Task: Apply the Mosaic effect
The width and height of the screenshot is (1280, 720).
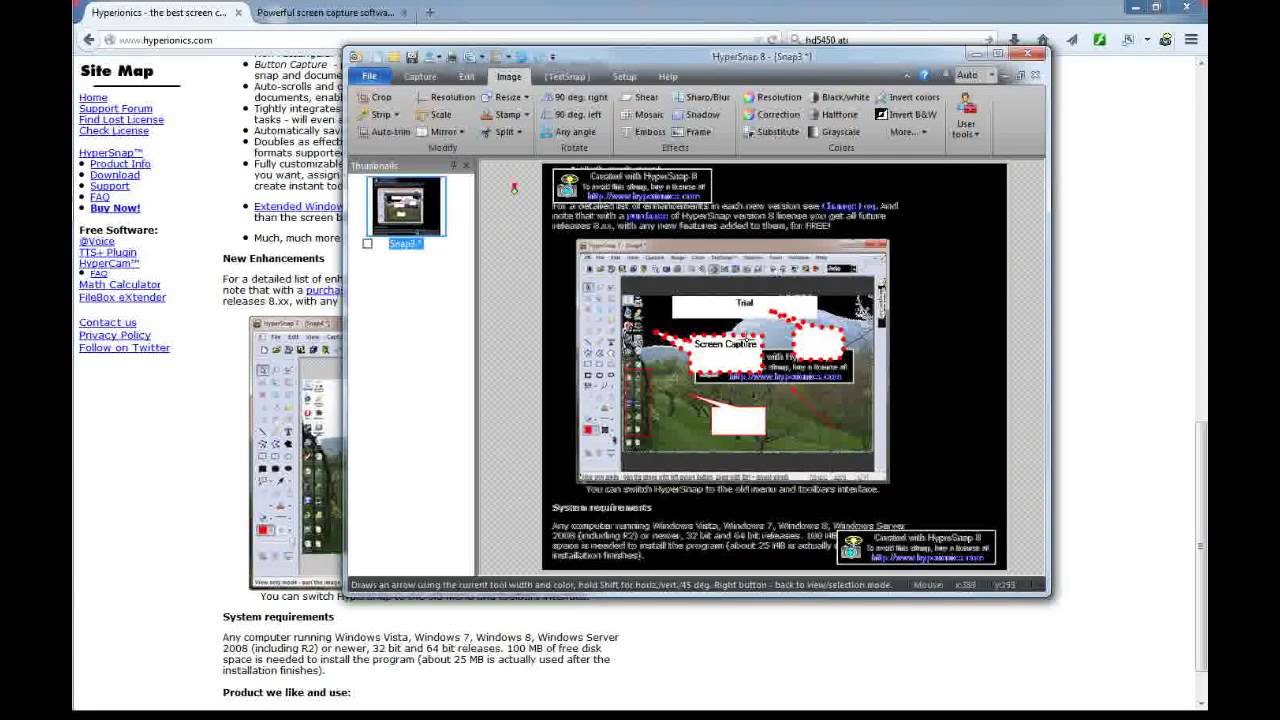Action: (x=641, y=115)
